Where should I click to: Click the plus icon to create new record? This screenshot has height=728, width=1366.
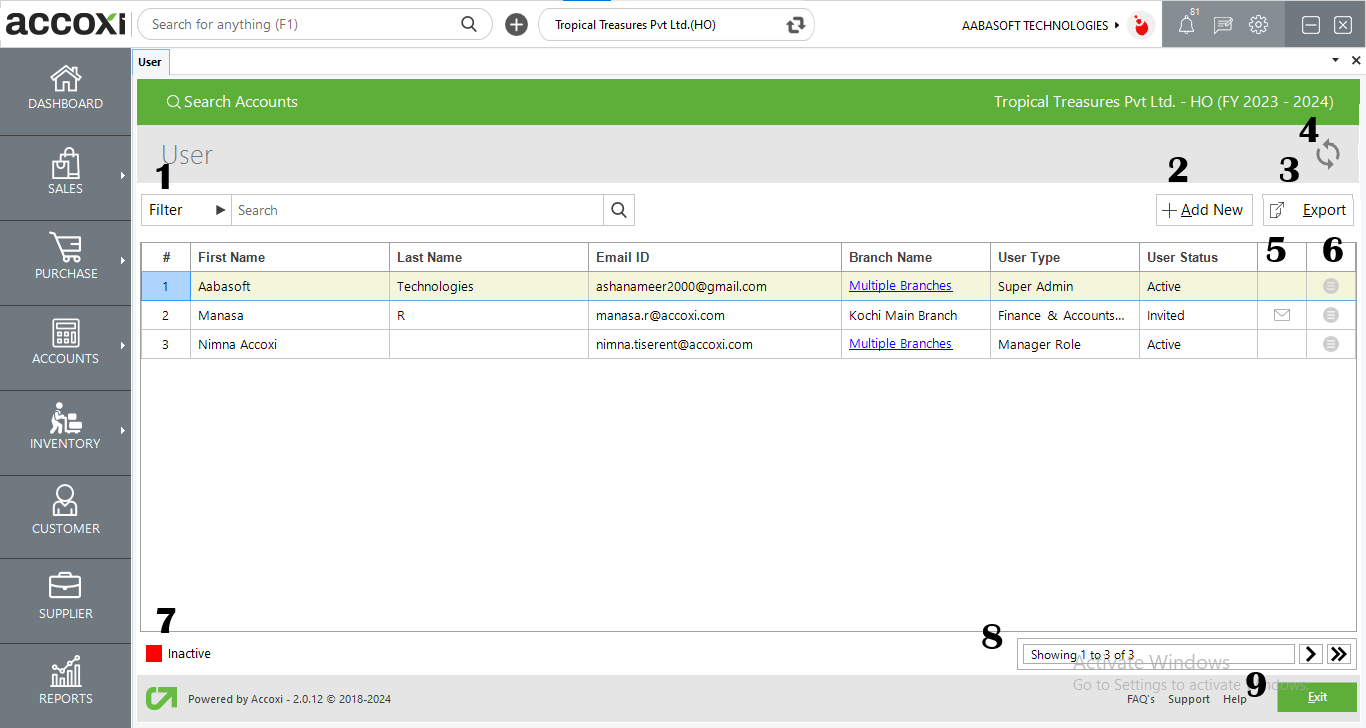pos(516,23)
